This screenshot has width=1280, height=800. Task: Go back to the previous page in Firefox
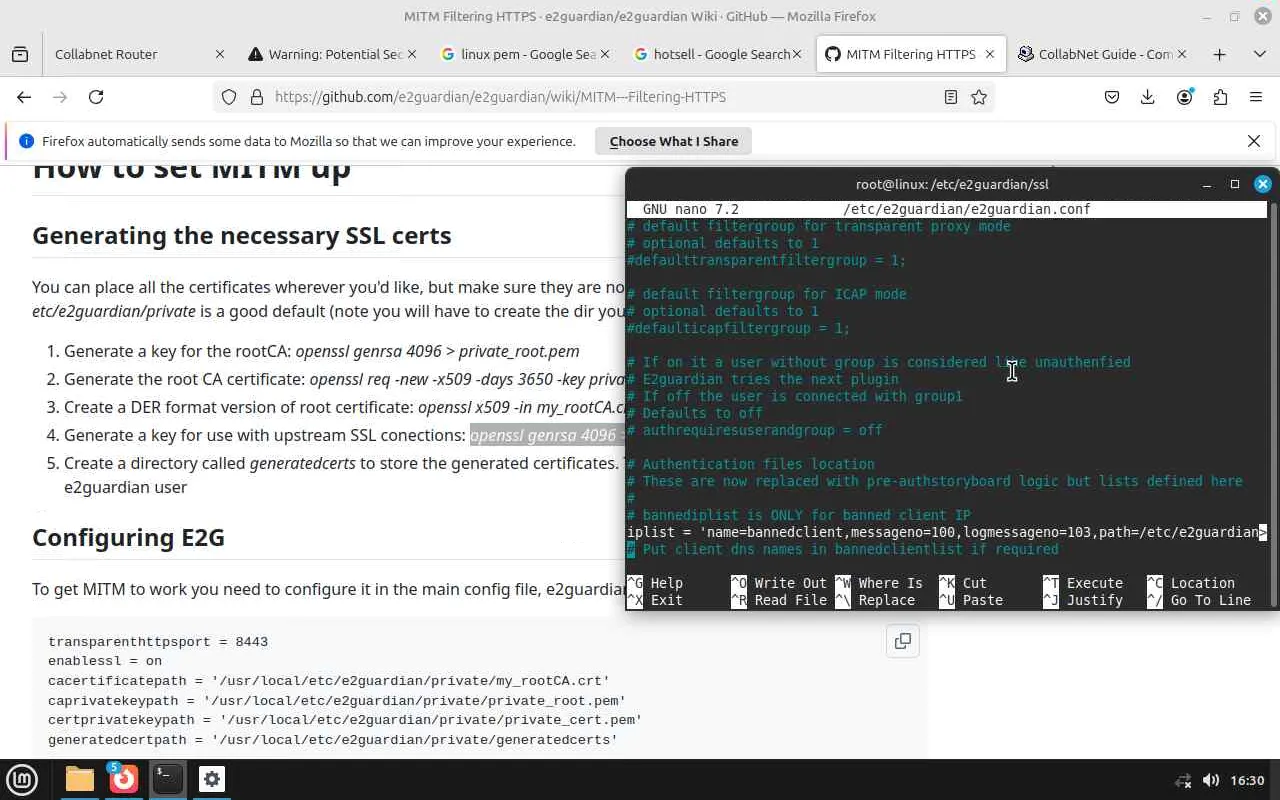(24, 97)
